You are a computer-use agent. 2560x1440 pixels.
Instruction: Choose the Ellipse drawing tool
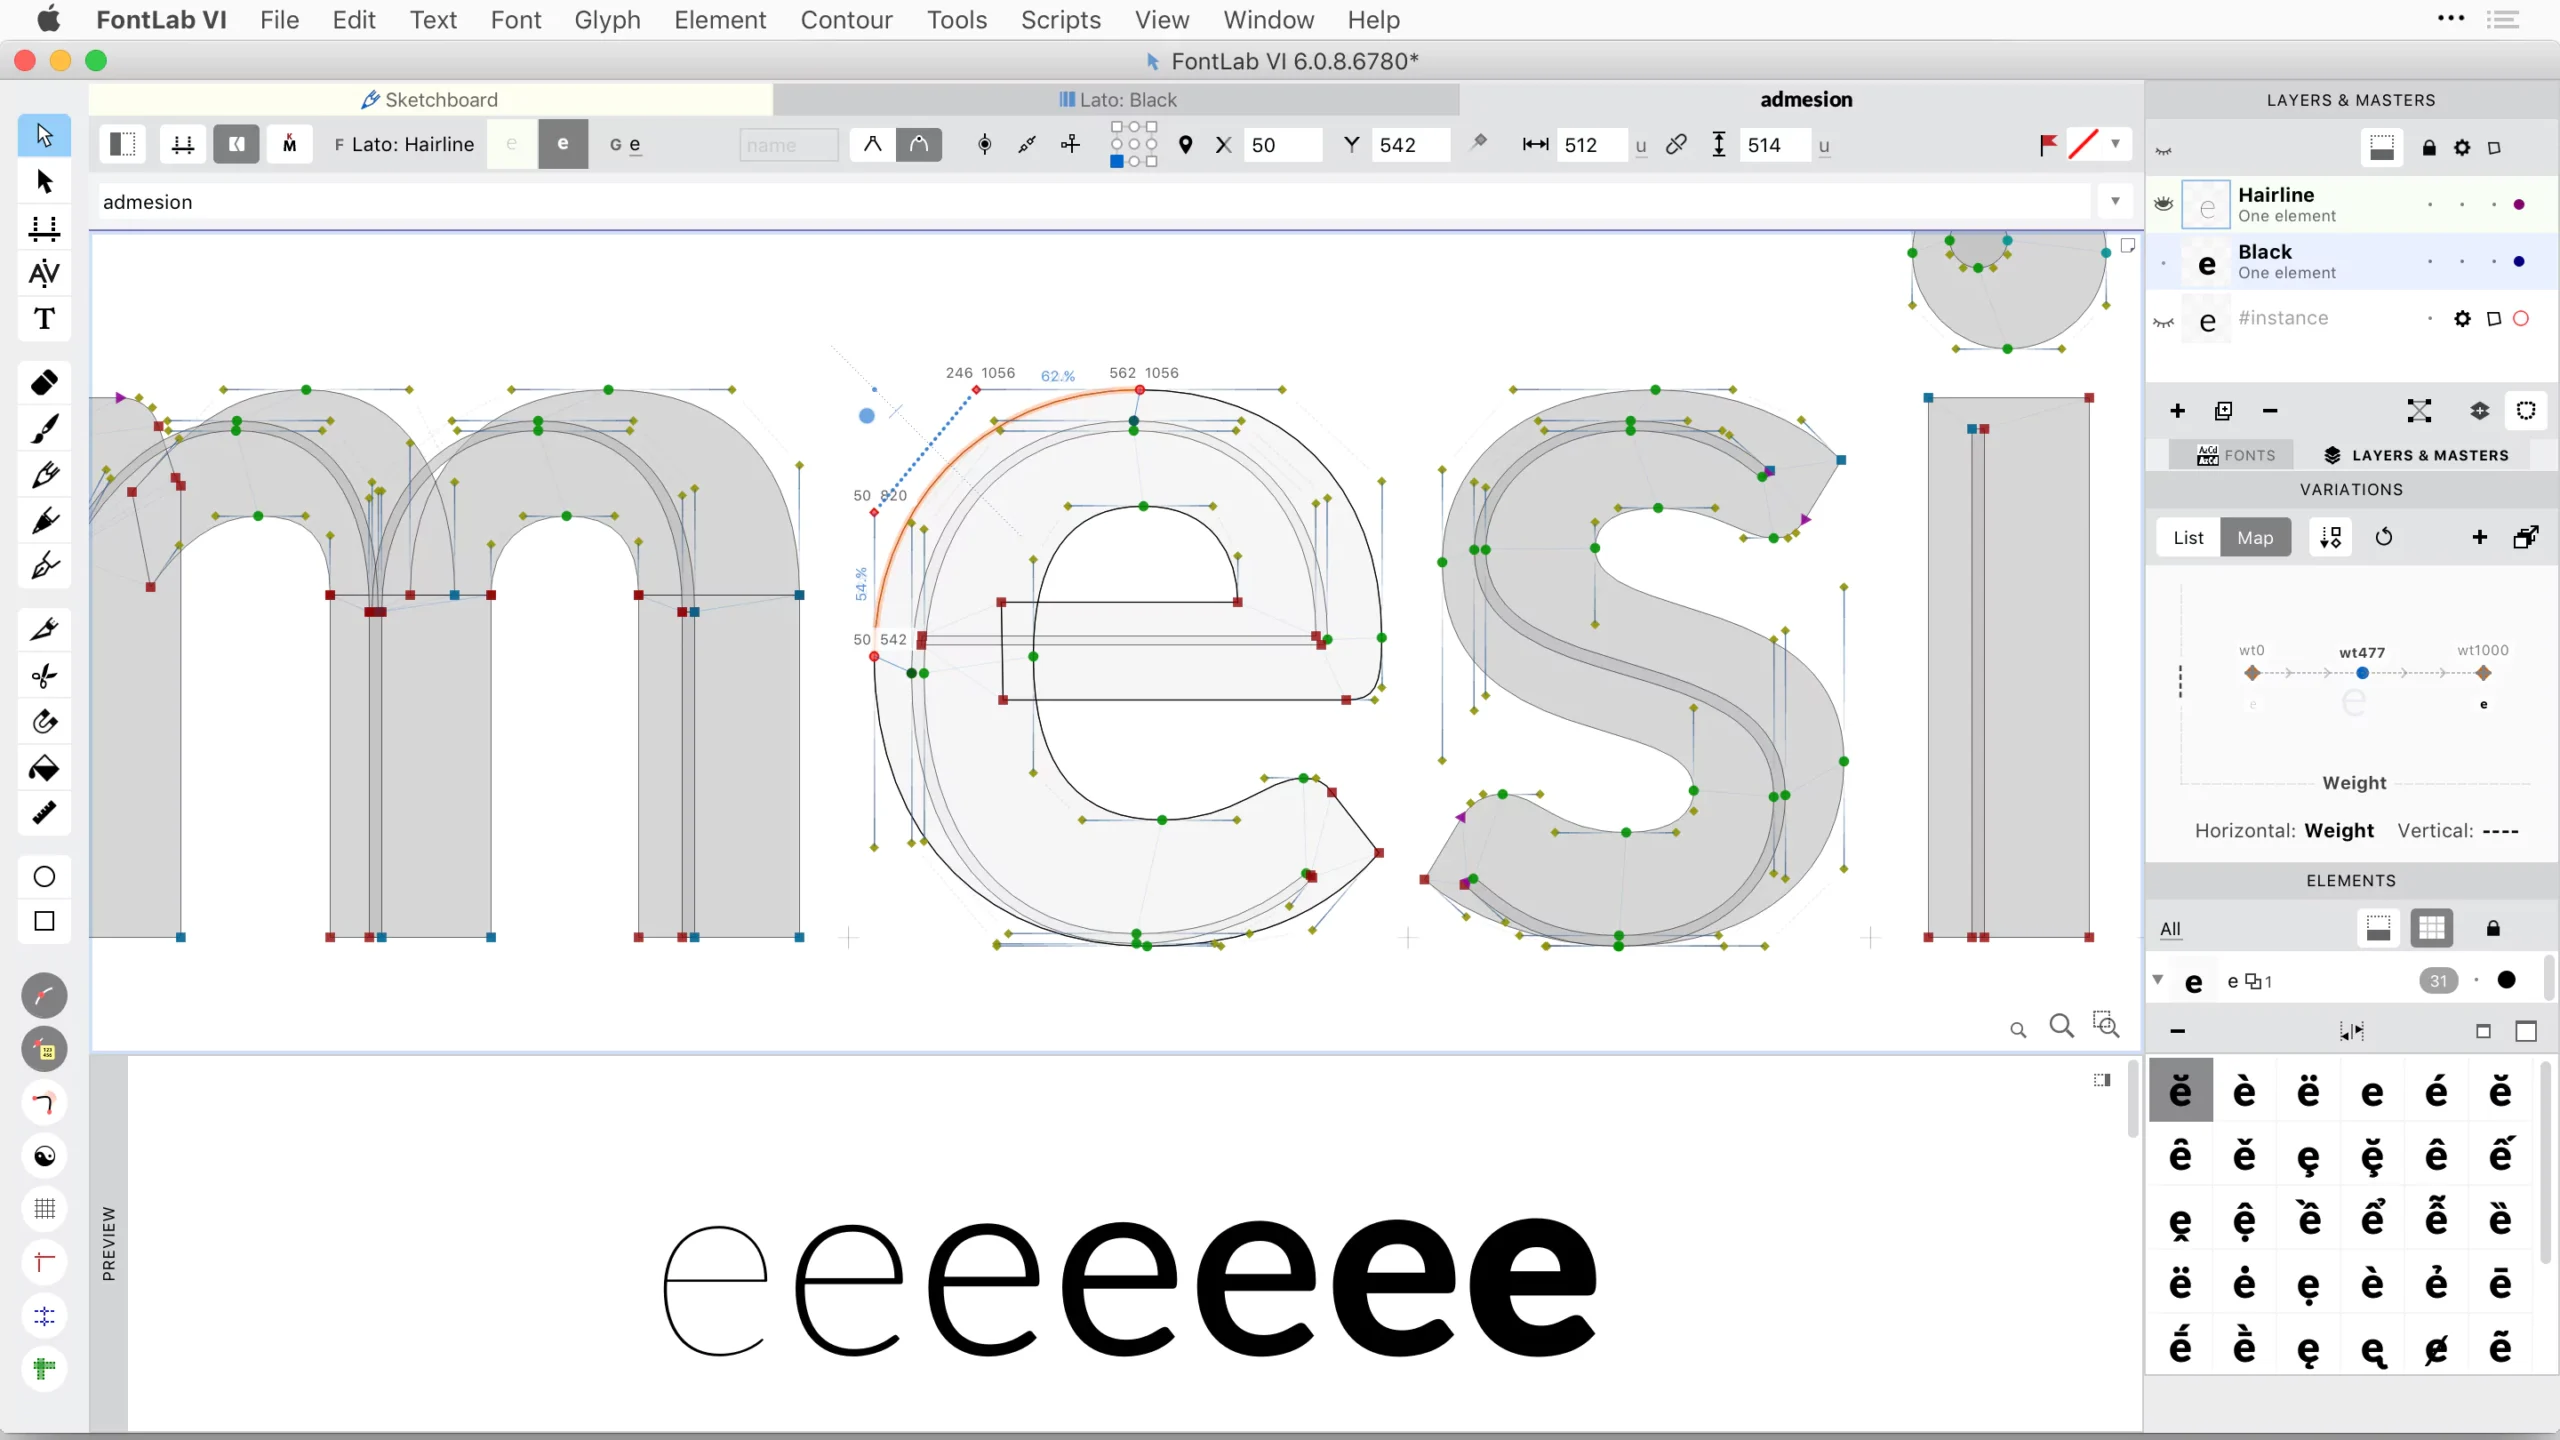[x=44, y=876]
